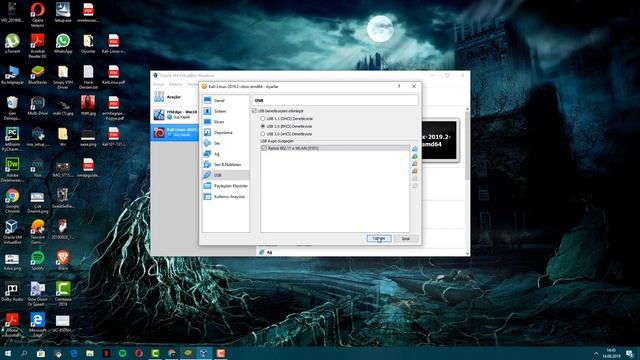Open uTorrent desktop shortcut
This screenshot has height=360, width=640.
pyautogui.click(x=12, y=44)
